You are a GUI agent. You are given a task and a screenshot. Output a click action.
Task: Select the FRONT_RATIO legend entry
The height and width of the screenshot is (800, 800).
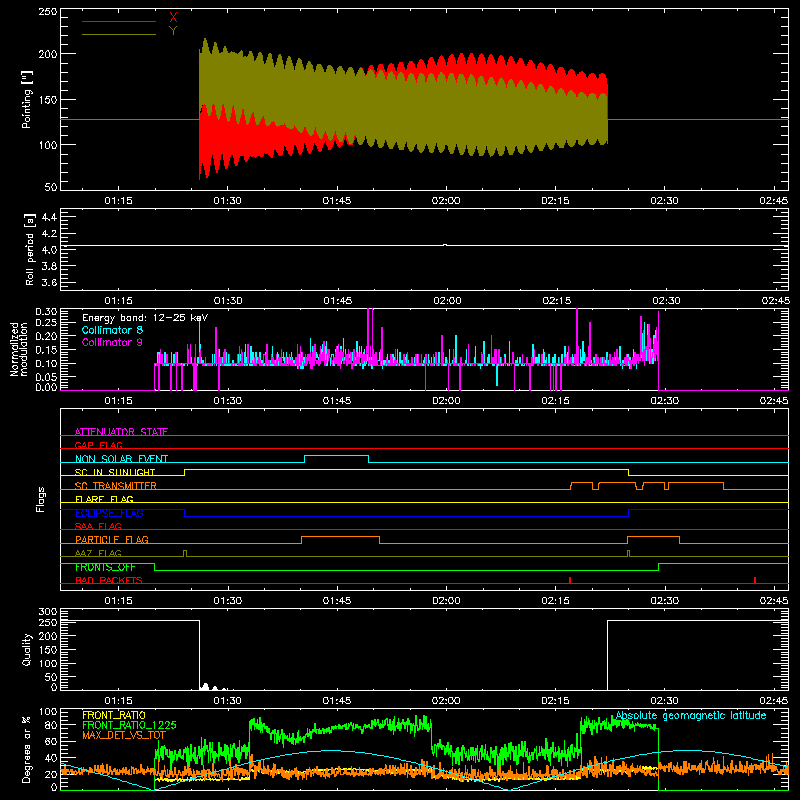click(114, 715)
